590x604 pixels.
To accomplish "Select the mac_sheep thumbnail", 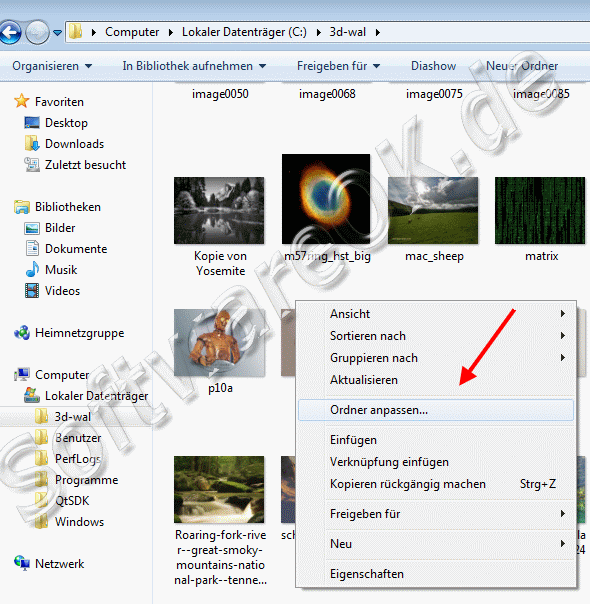I will point(433,210).
